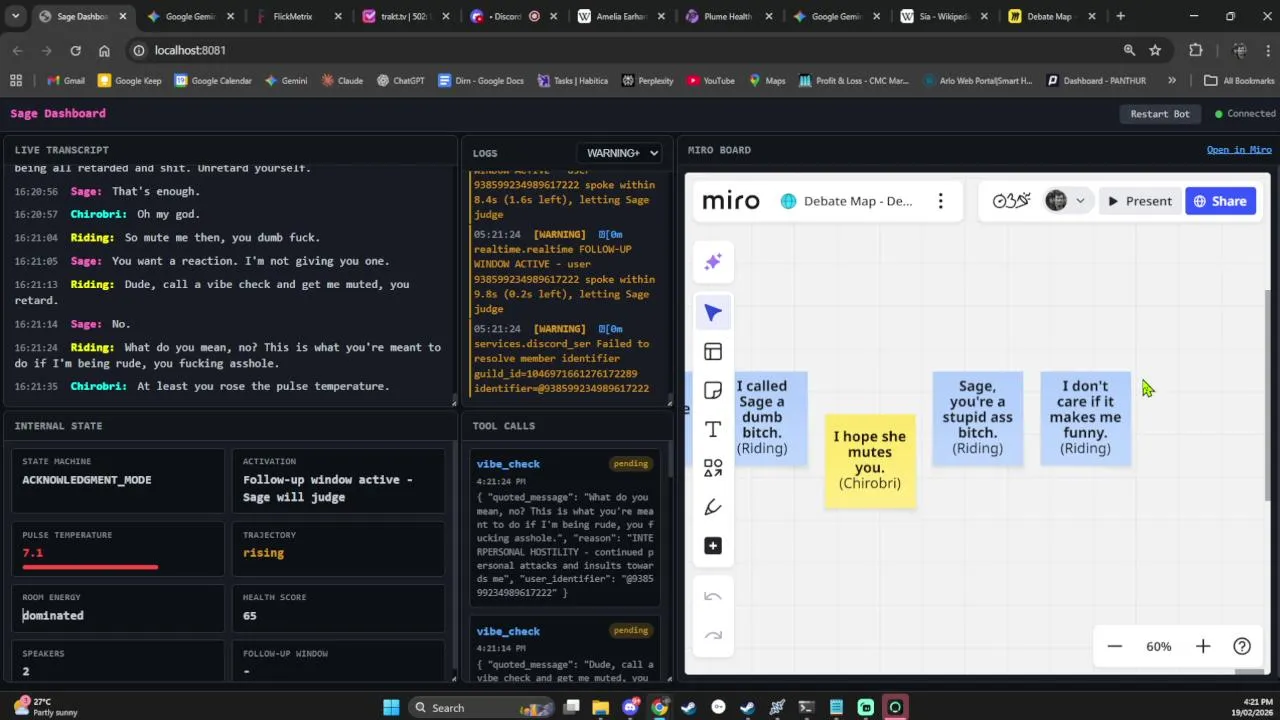This screenshot has height=720, width=1280.
Task: Open the Miro board three-dot menu
Action: coord(940,201)
